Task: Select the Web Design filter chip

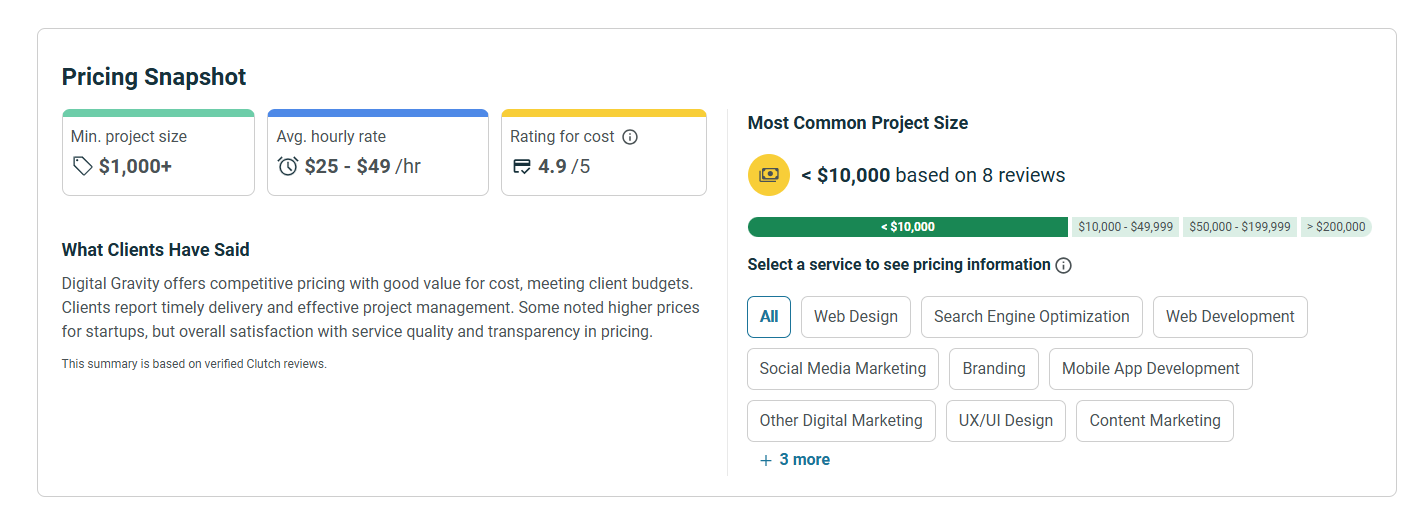Action: [856, 317]
